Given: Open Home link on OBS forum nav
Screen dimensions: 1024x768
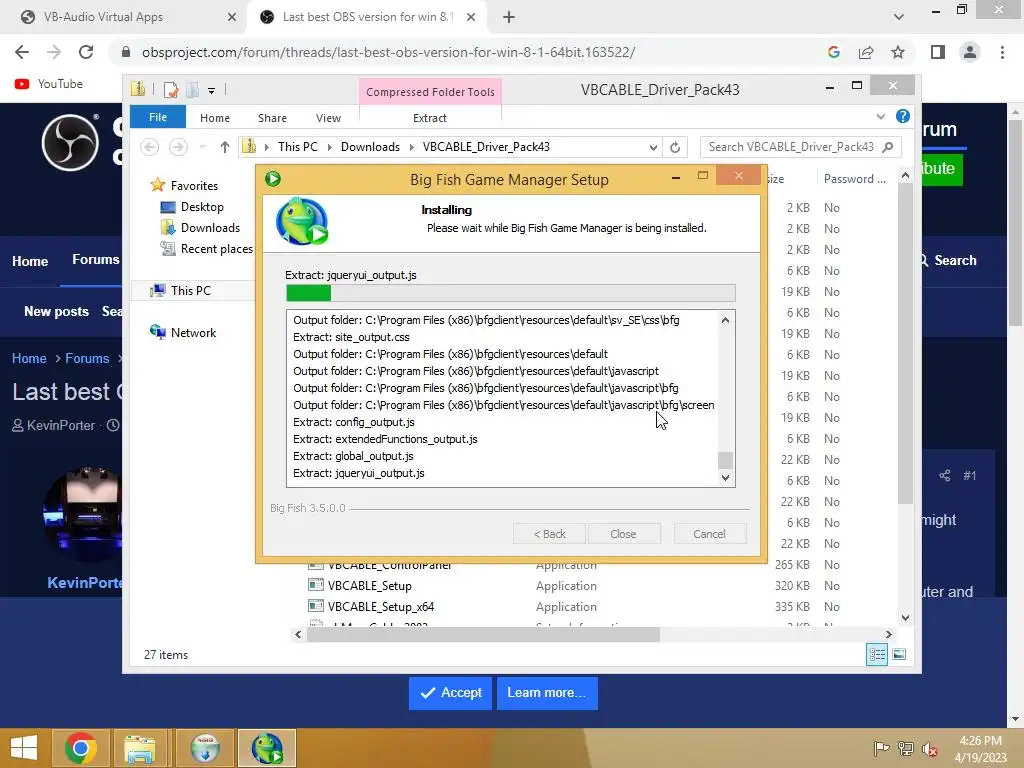Looking at the screenshot, I should coord(30,261).
